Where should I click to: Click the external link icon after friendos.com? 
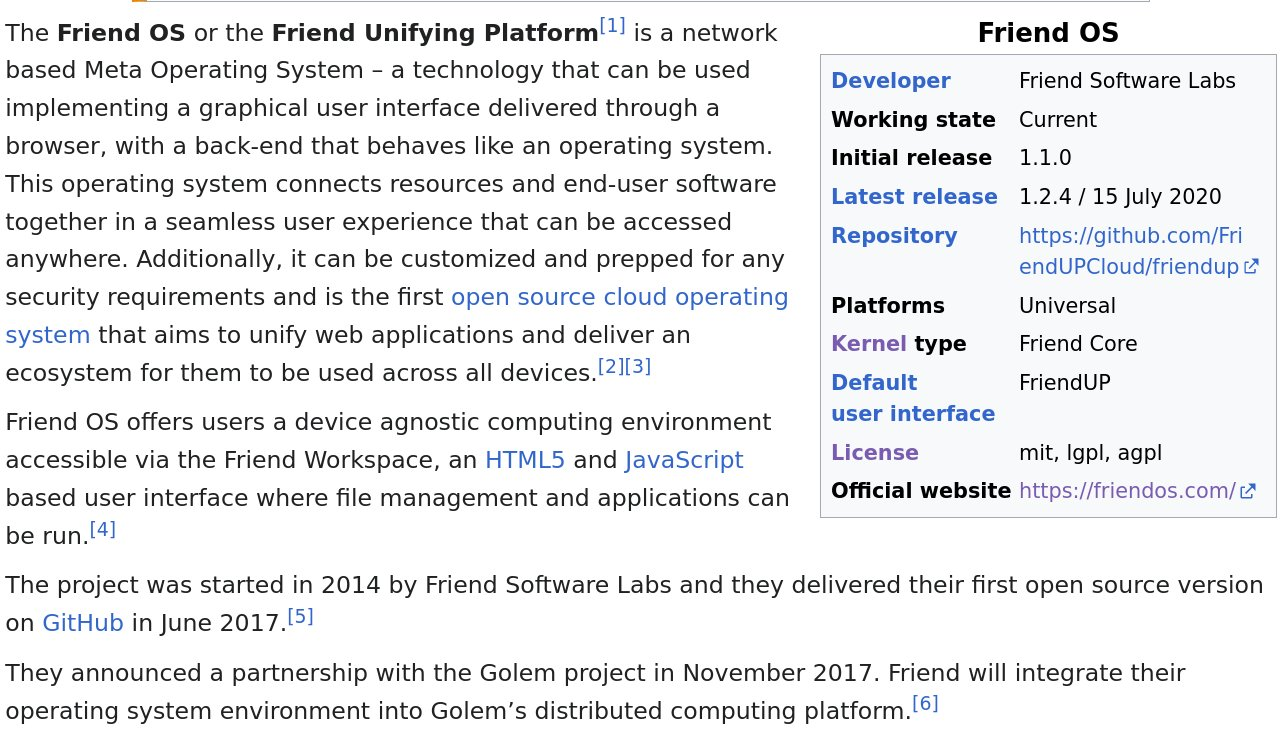click(1247, 491)
